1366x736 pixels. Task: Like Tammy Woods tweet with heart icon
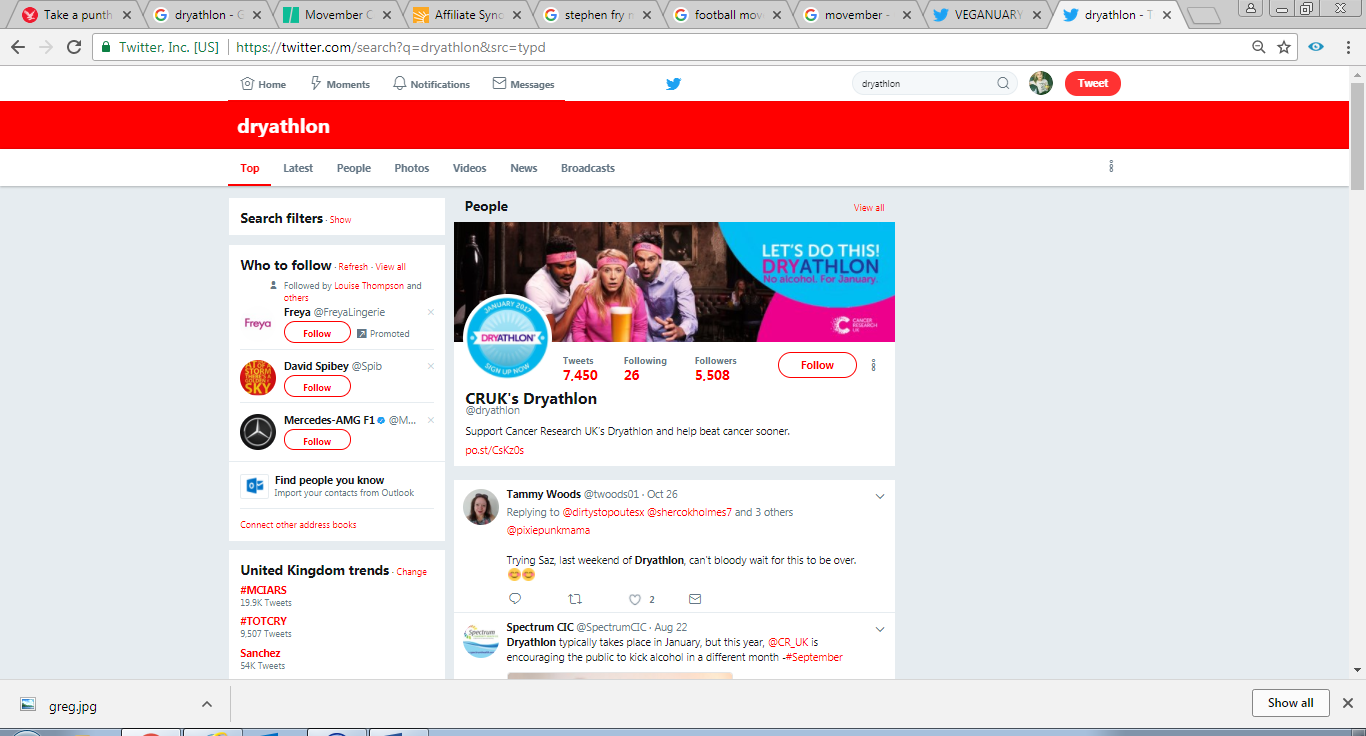click(x=634, y=599)
